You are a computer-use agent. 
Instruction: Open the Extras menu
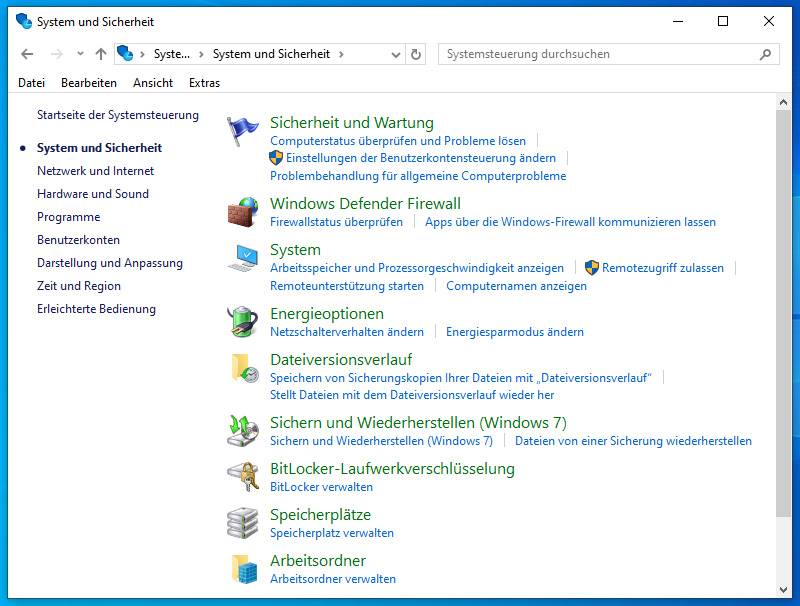(x=204, y=83)
